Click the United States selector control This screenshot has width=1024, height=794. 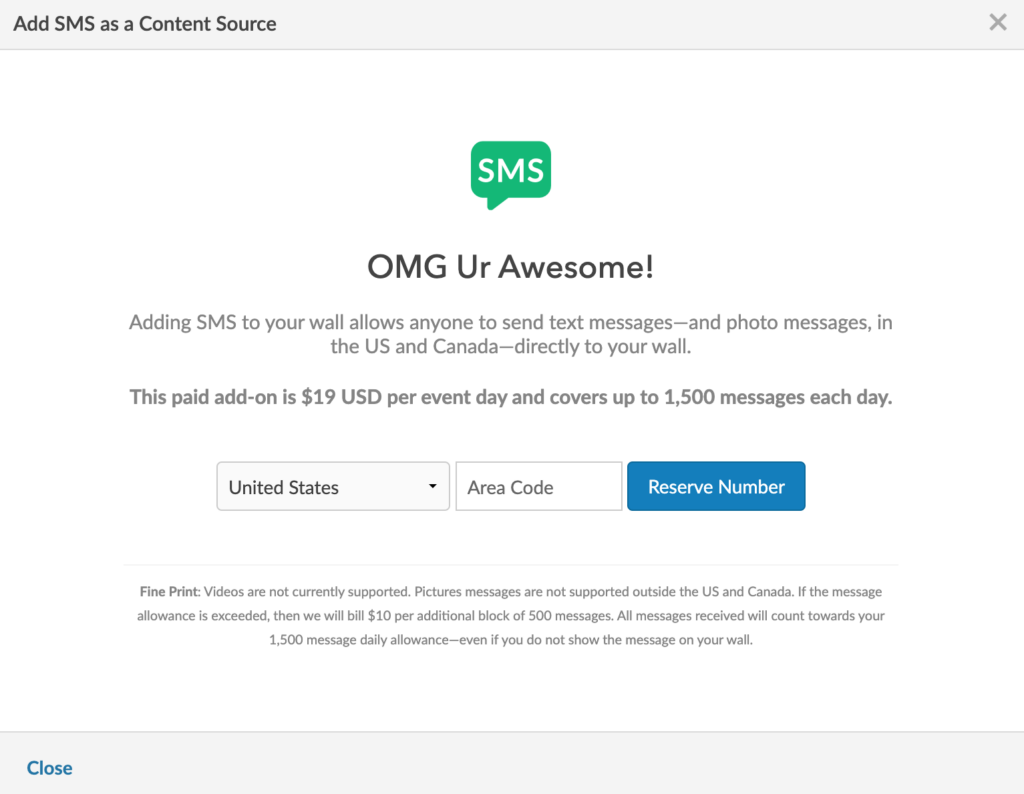pyautogui.click(x=332, y=486)
